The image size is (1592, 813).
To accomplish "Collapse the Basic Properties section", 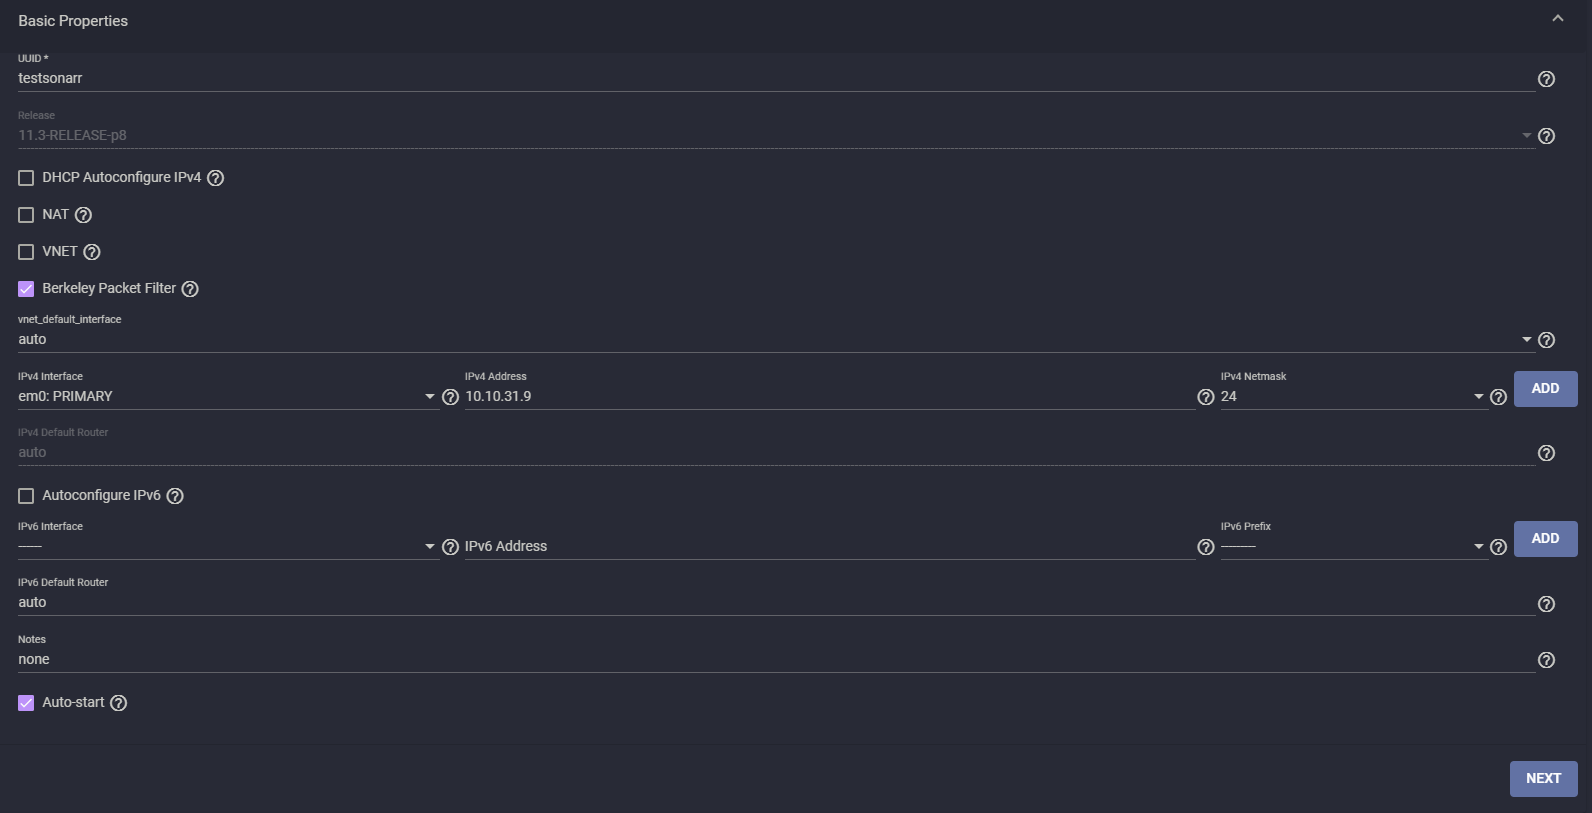I will pos(1557,19).
